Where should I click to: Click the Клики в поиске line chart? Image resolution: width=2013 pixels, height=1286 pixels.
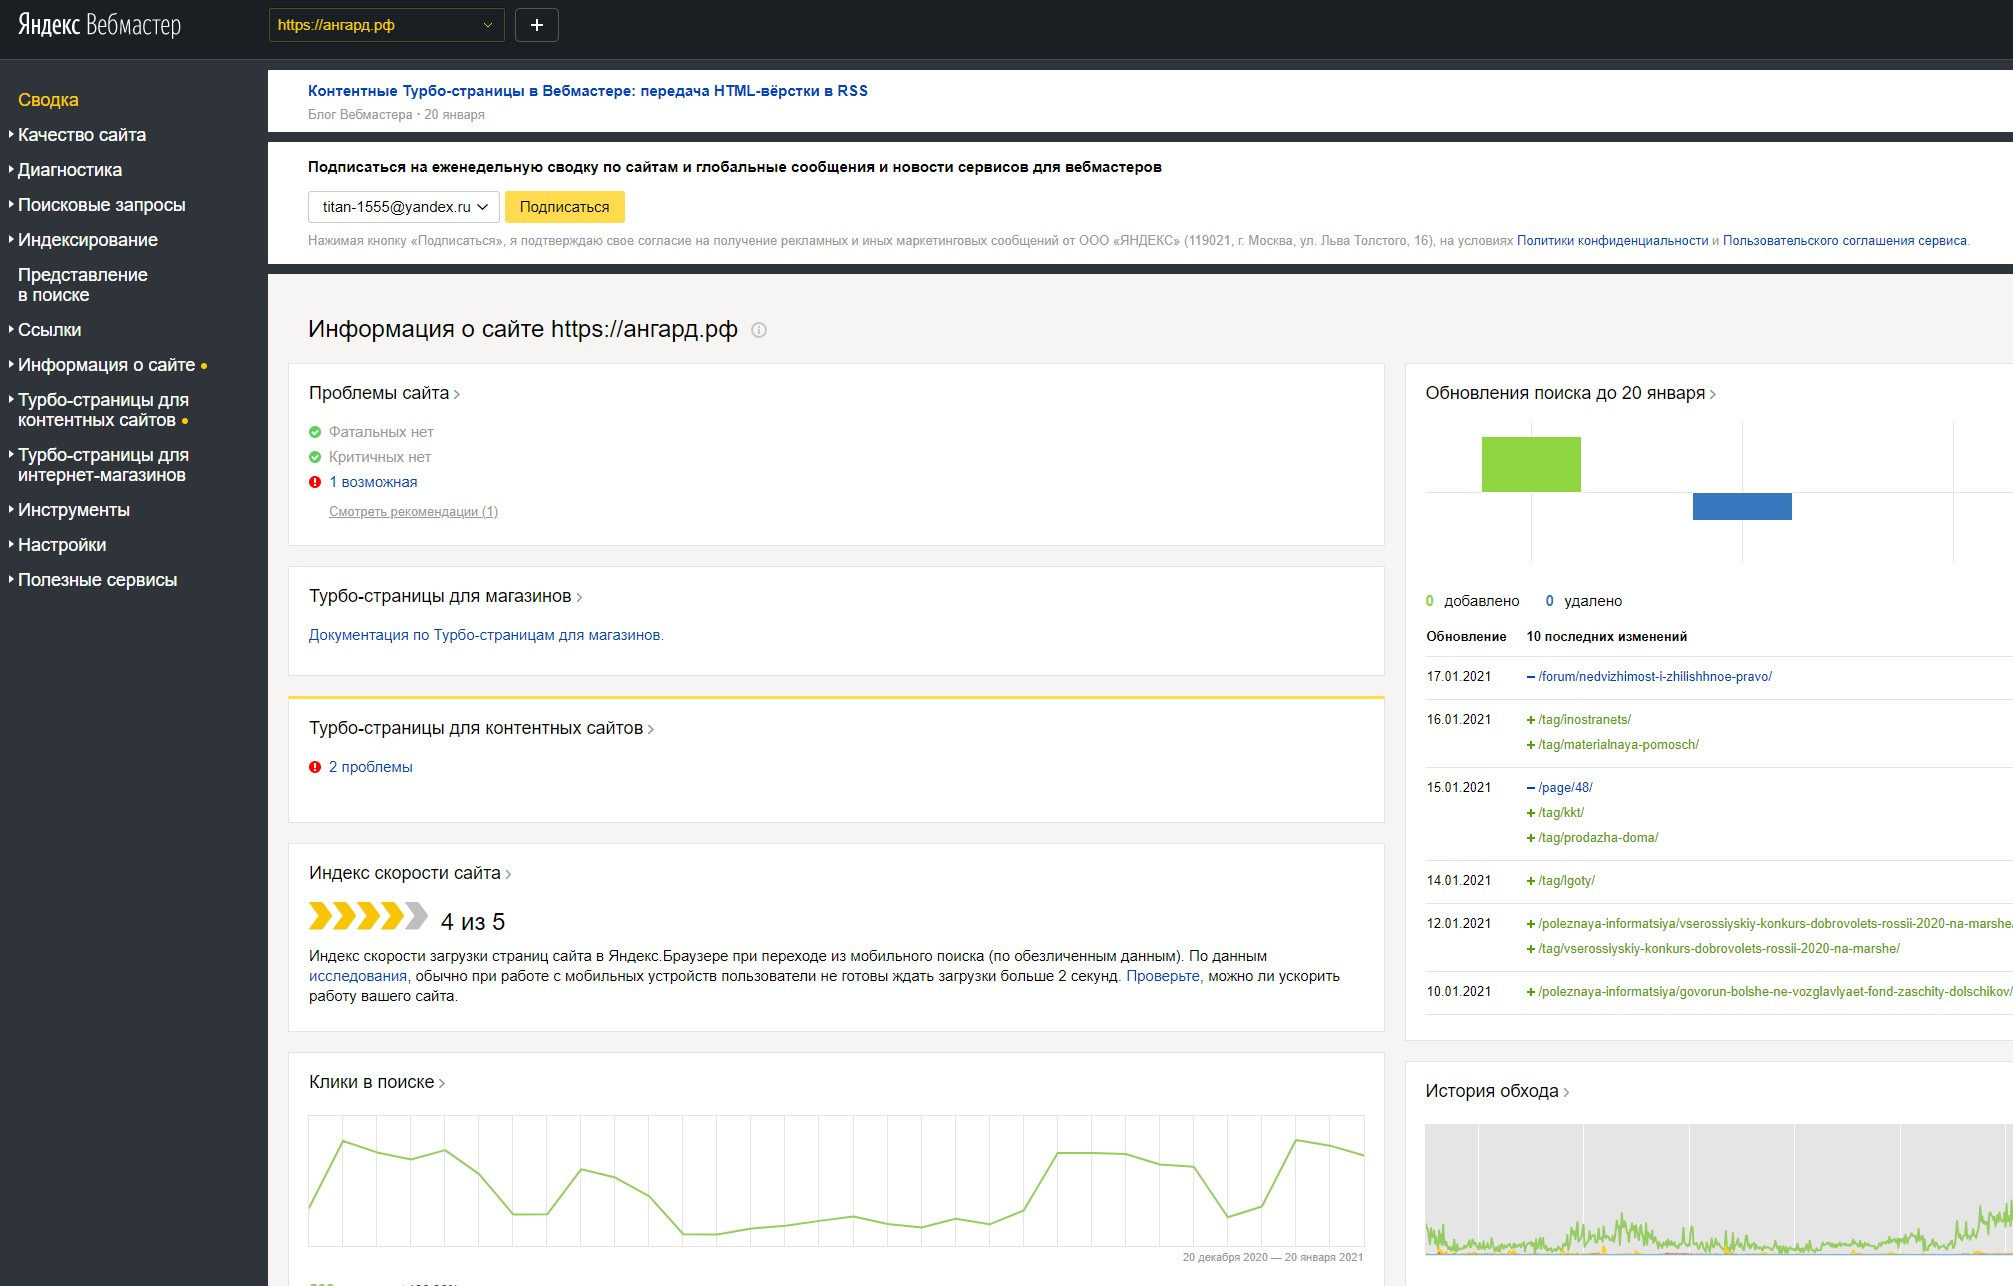tap(836, 1180)
